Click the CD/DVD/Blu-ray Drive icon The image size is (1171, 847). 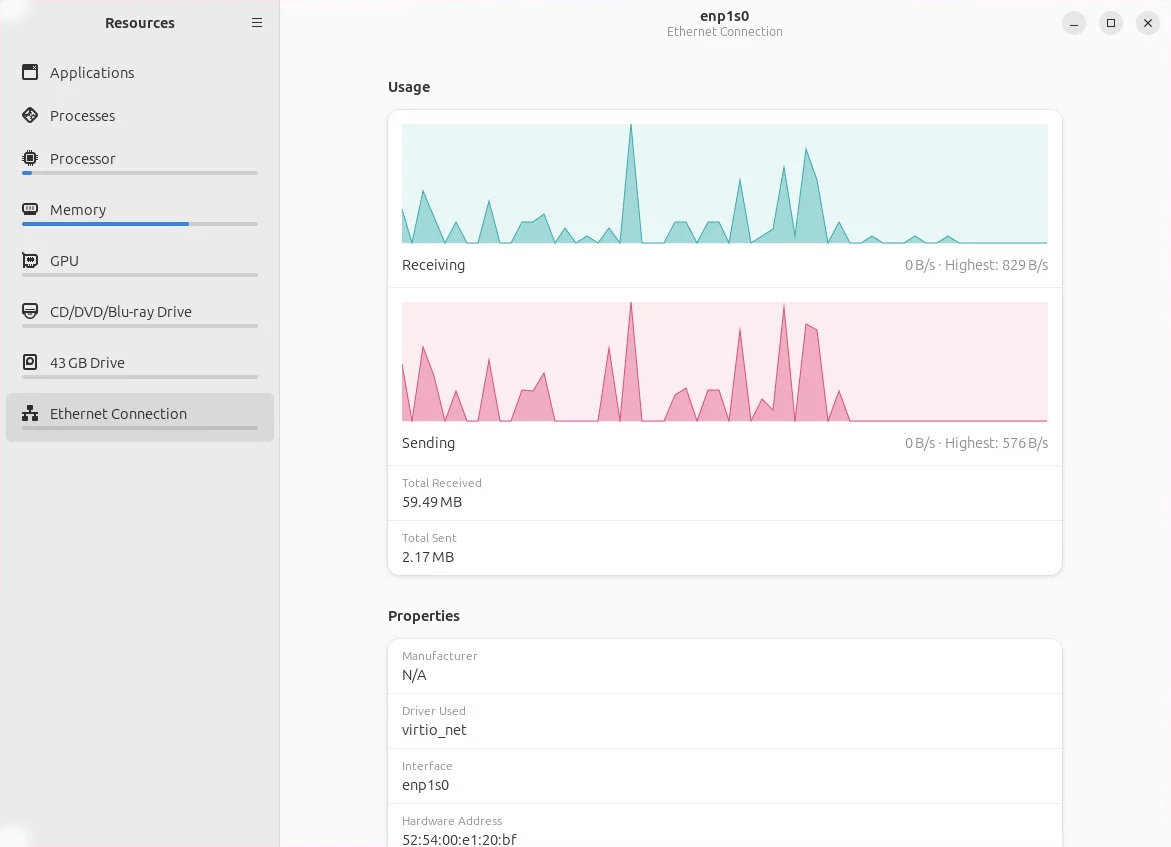(x=30, y=311)
